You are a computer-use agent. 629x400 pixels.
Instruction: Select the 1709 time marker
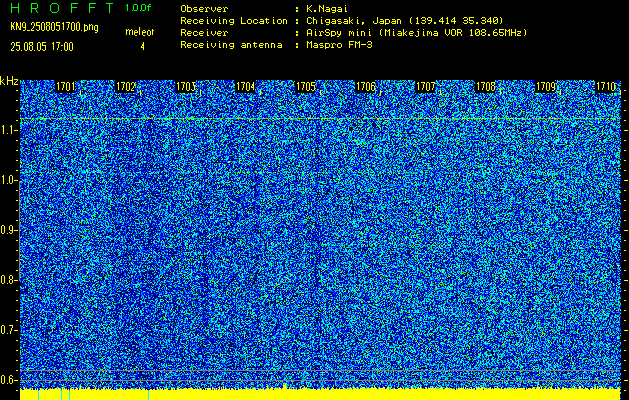[x=546, y=87]
